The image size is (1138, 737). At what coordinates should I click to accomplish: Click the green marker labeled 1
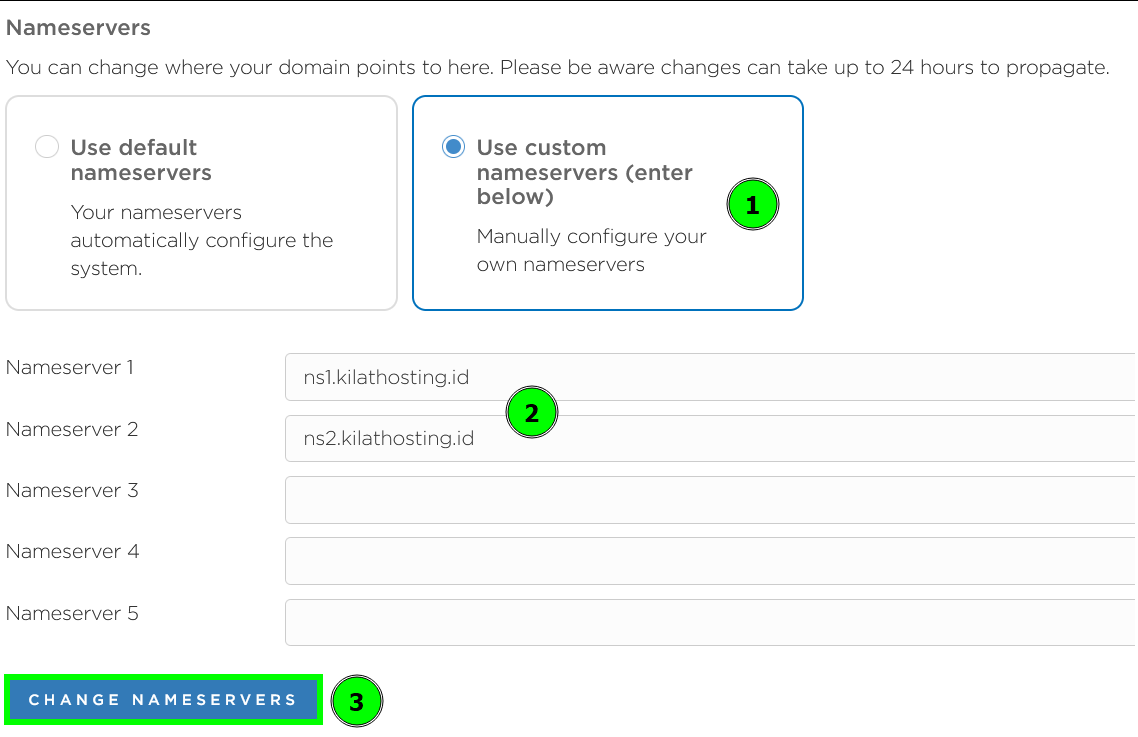752,204
